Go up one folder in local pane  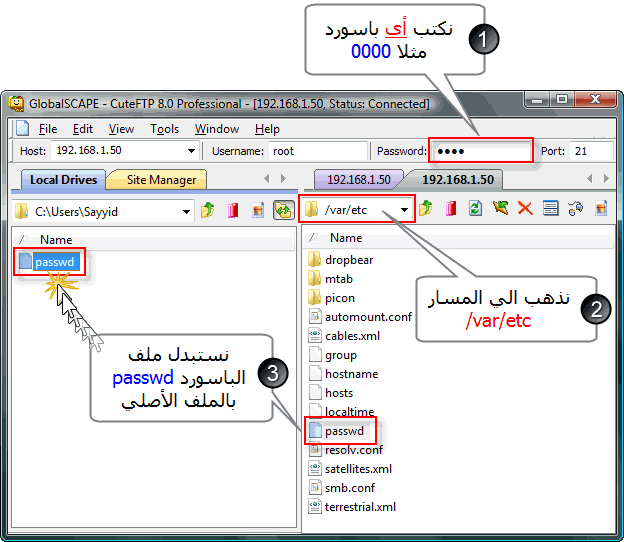click(x=208, y=210)
